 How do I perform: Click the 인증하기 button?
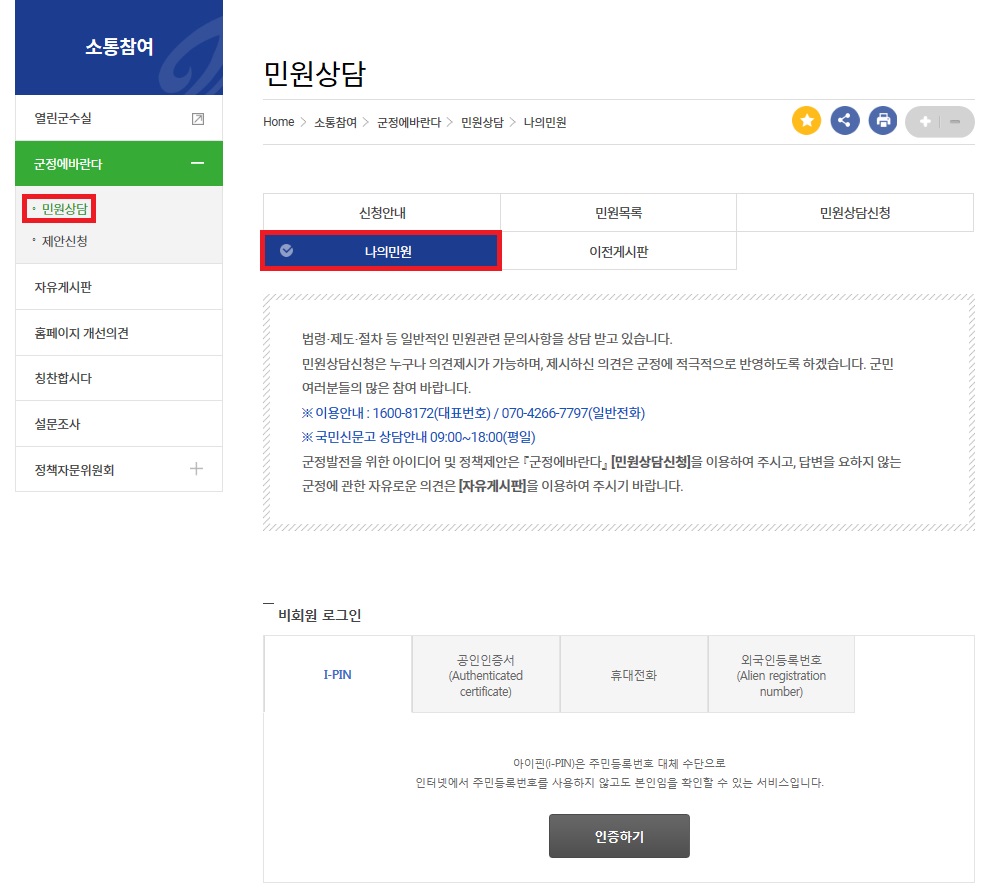[x=618, y=836]
